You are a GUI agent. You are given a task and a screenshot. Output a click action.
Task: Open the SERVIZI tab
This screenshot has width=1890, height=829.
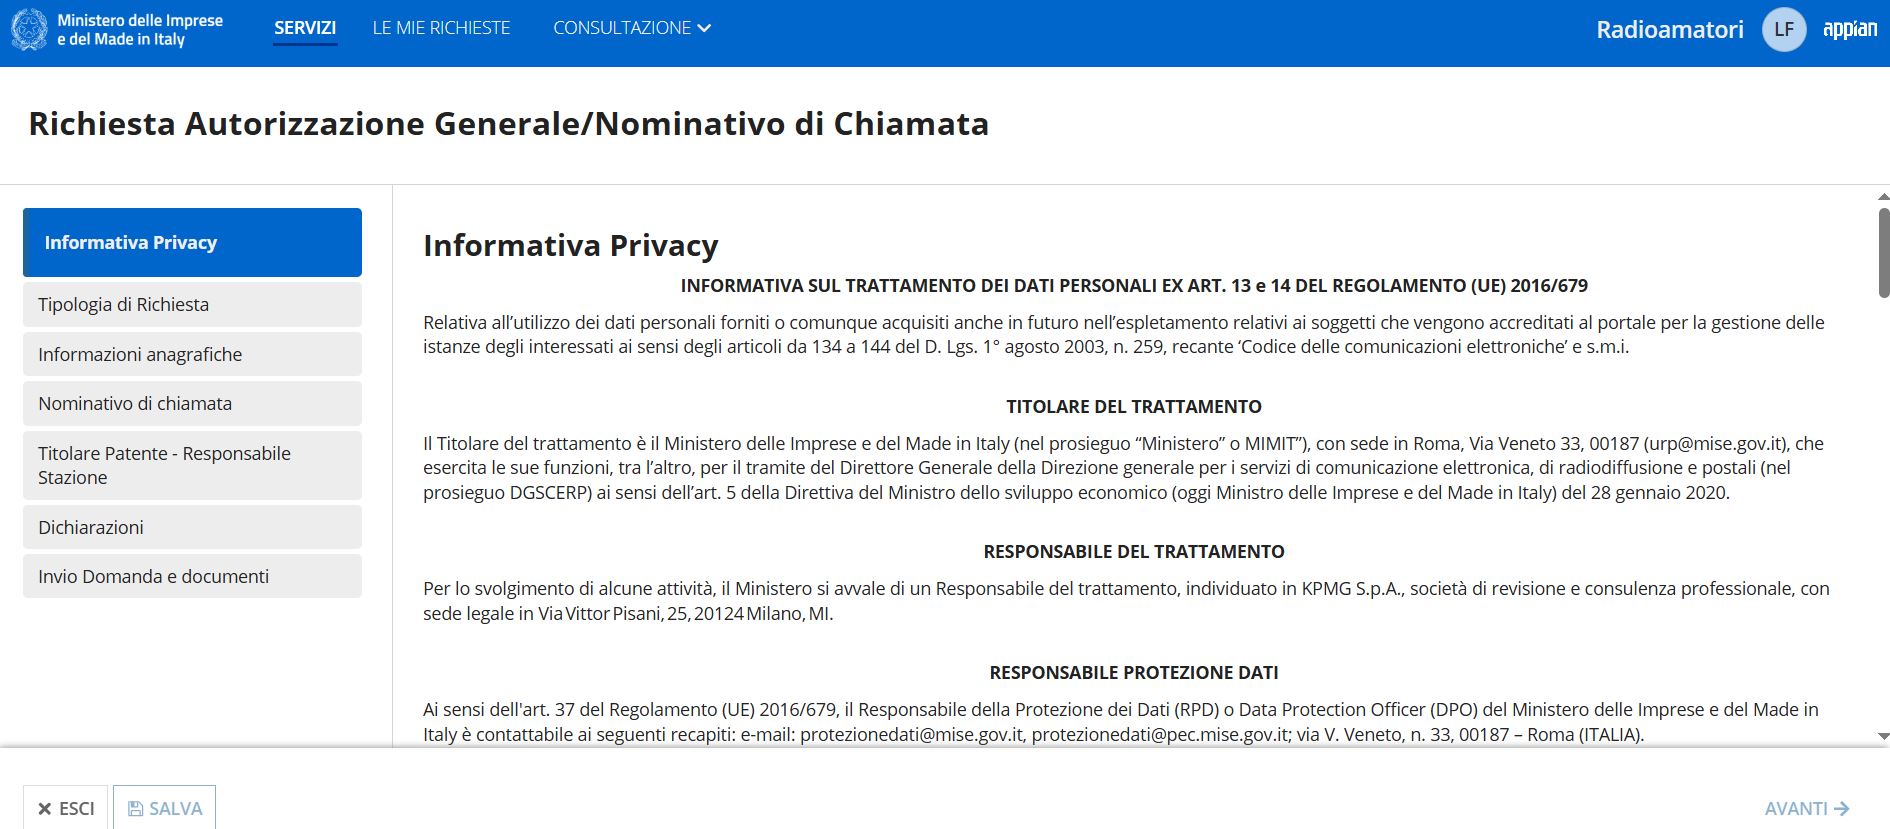(305, 28)
